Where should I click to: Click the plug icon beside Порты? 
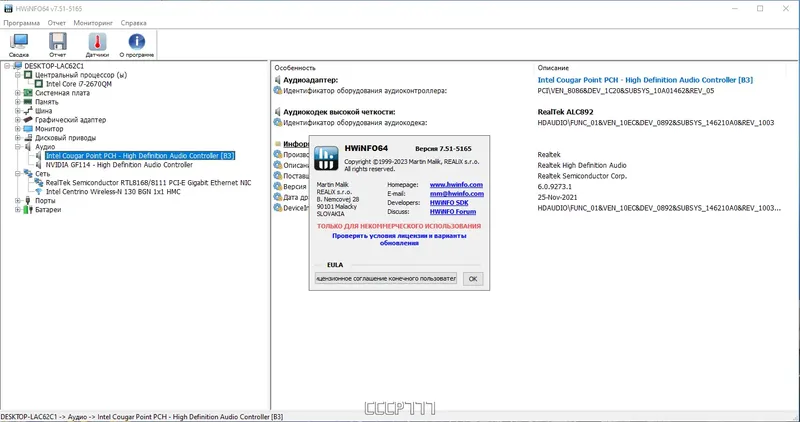(x=28, y=201)
